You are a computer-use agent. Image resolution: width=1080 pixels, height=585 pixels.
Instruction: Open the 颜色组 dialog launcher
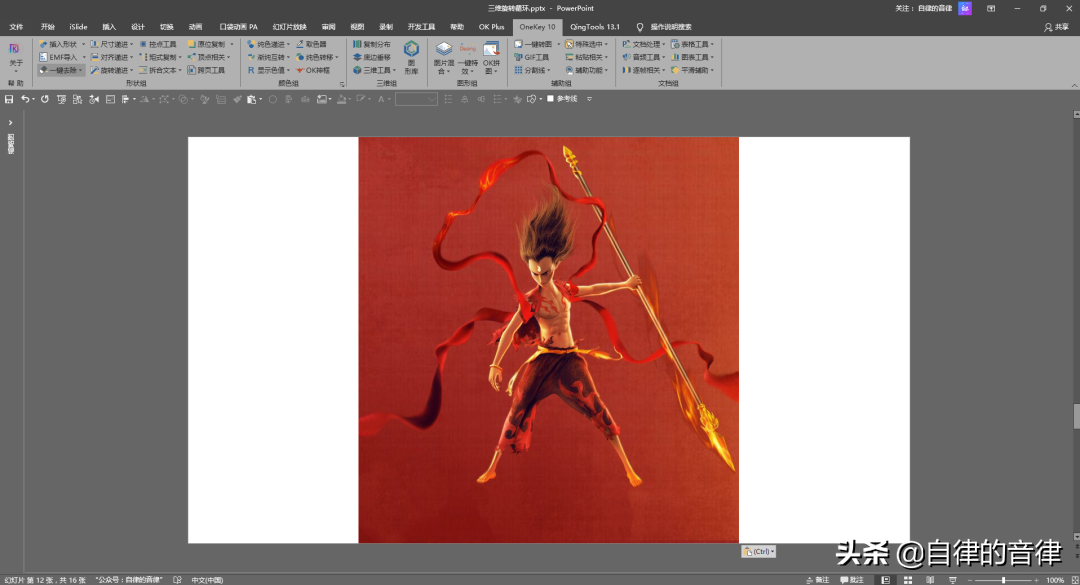342,84
